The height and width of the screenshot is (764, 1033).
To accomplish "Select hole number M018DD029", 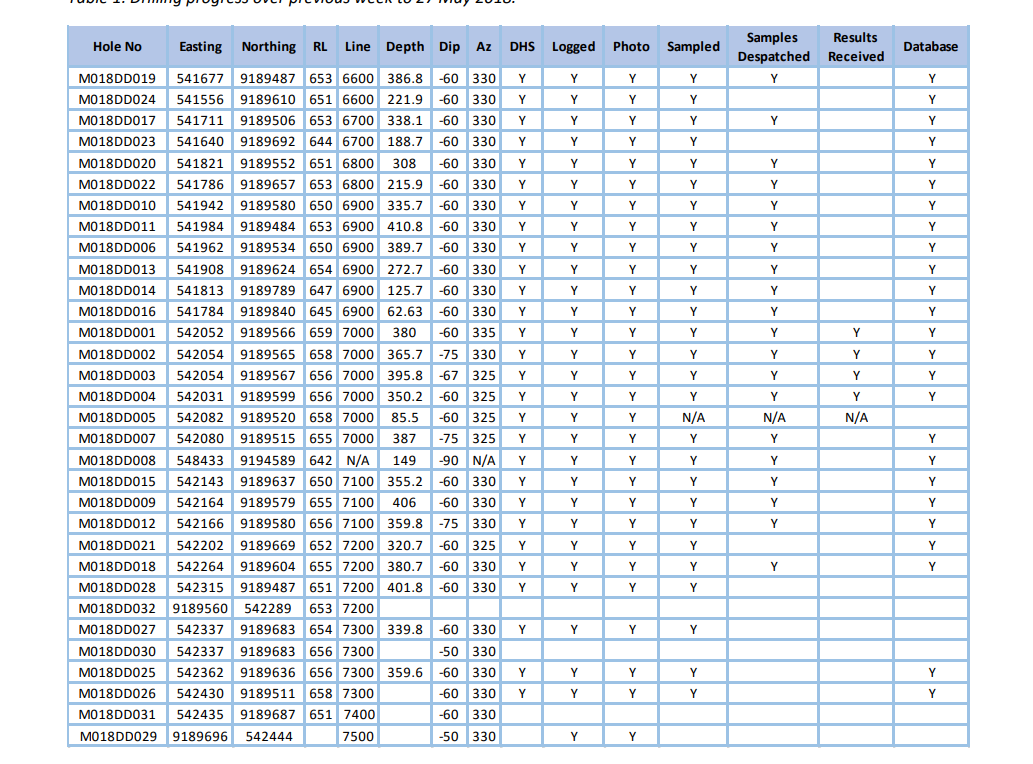I will (119, 736).
